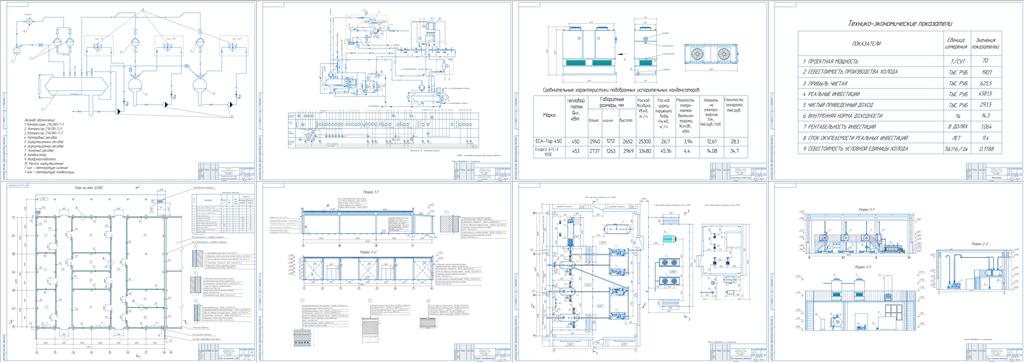This screenshot has width=1024, height=362.
Task: Click the 'СРОК ОКУПАЕМОСТИ РЕАЛЬНЫХ ИНВЕСТИЦИЙ' row
Action: (x=900, y=138)
